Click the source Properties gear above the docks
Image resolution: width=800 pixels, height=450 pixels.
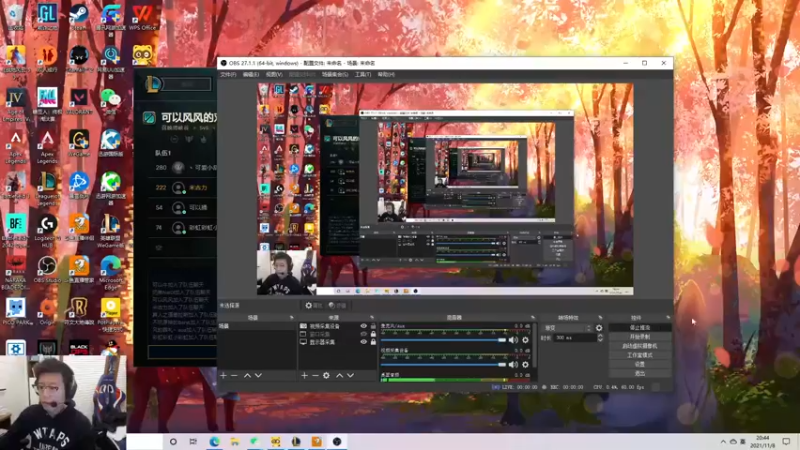[x=313, y=305]
